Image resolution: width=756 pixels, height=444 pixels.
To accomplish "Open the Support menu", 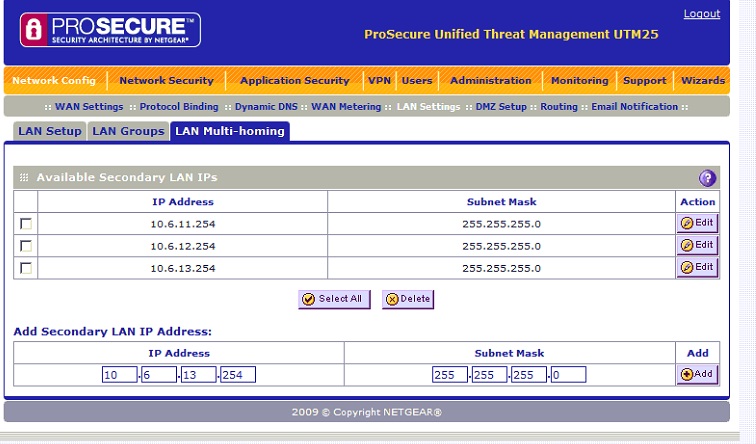I will pyautogui.click(x=645, y=81).
